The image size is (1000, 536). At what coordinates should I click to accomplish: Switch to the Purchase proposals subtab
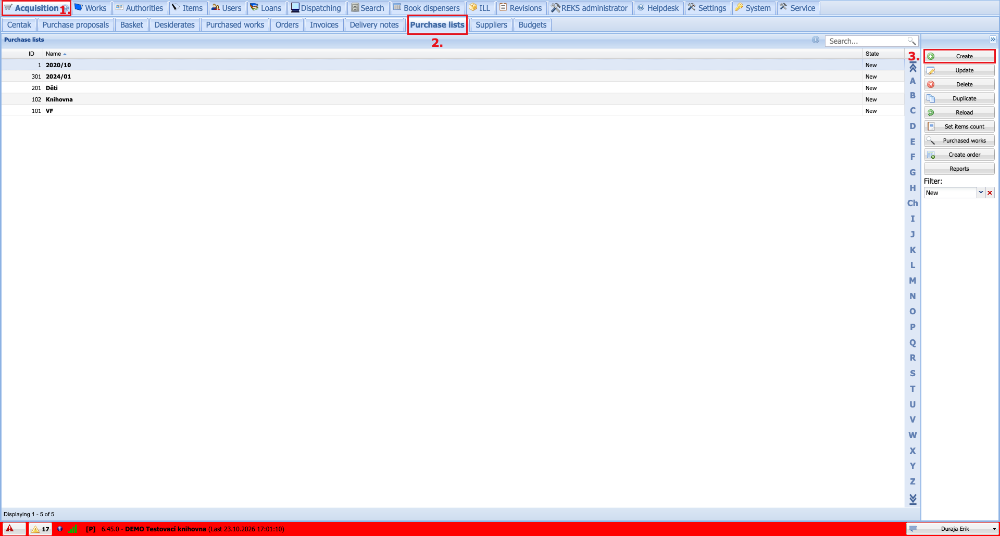[x=76, y=25]
